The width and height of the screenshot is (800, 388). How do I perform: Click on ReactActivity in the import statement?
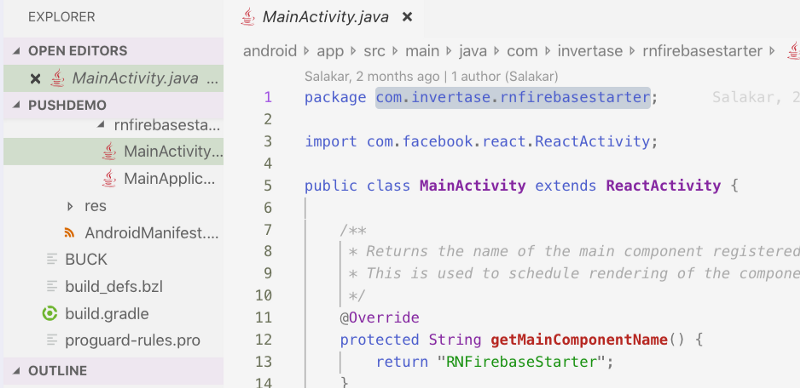point(592,141)
